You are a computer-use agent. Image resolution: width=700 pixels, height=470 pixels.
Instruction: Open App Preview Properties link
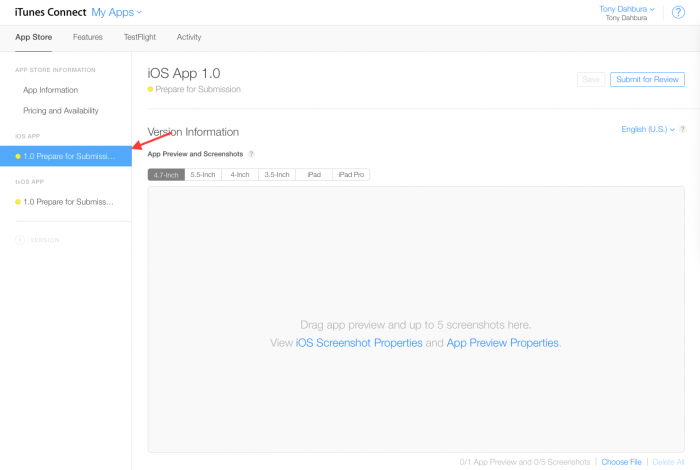point(503,343)
